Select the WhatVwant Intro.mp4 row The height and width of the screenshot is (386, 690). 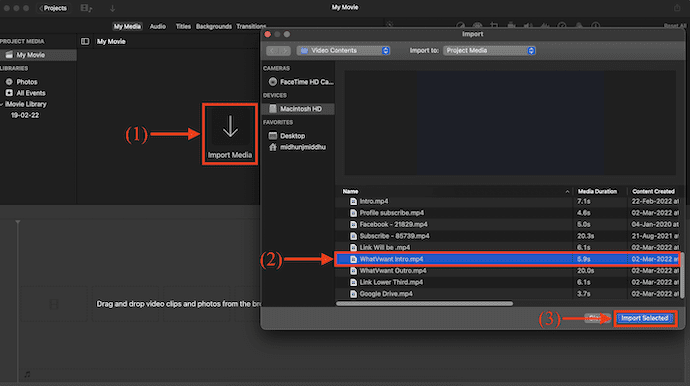507,259
